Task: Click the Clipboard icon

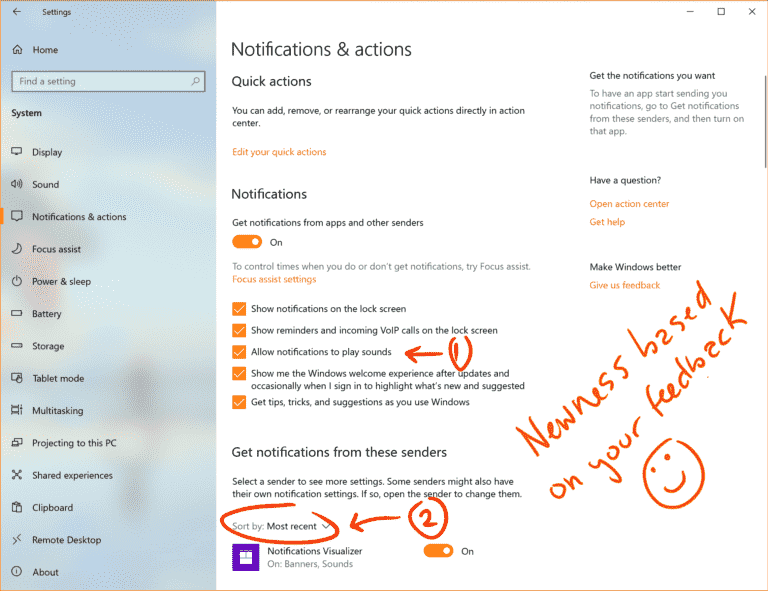Action: 17,507
